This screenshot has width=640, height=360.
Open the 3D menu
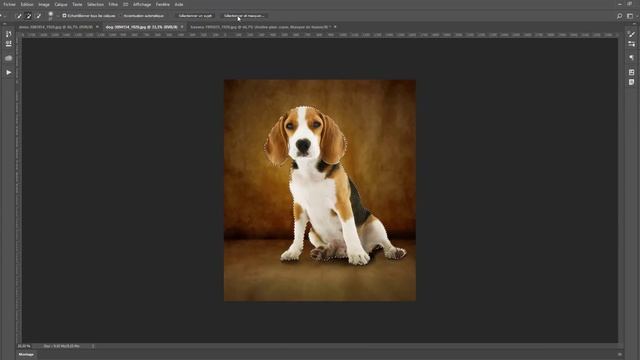[x=126, y=4]
